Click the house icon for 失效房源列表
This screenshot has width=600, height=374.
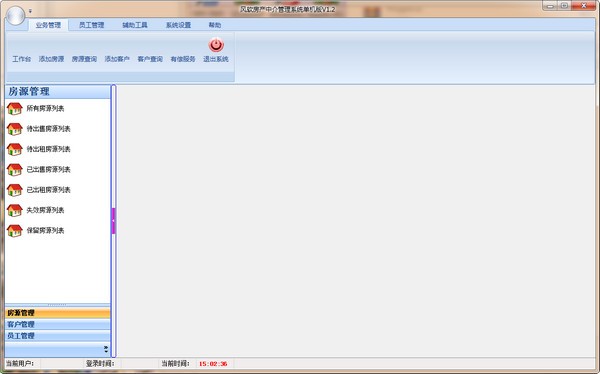tap(15, 210)
